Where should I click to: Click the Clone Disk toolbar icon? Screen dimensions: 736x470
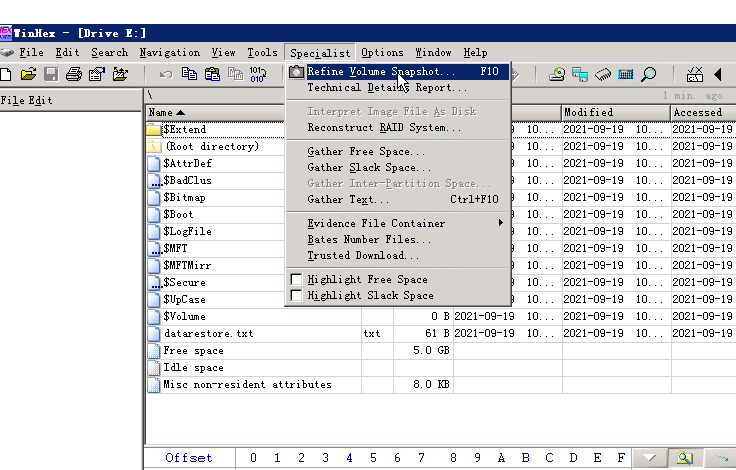click(x=580, y=74)
